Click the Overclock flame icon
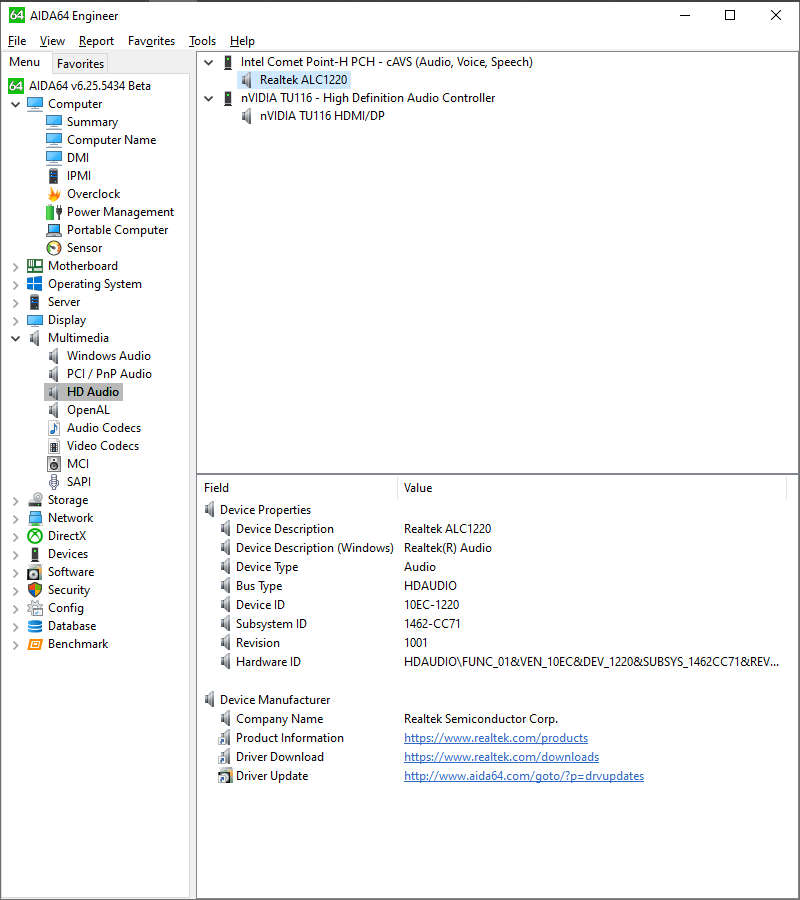Screen dimensions: 800x900 pyautogui.click(x=54, y=194)
